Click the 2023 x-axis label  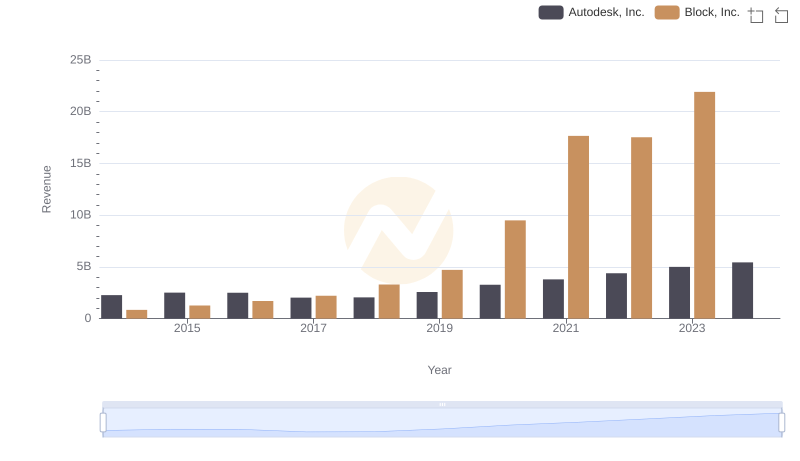[x=692, y=328]
